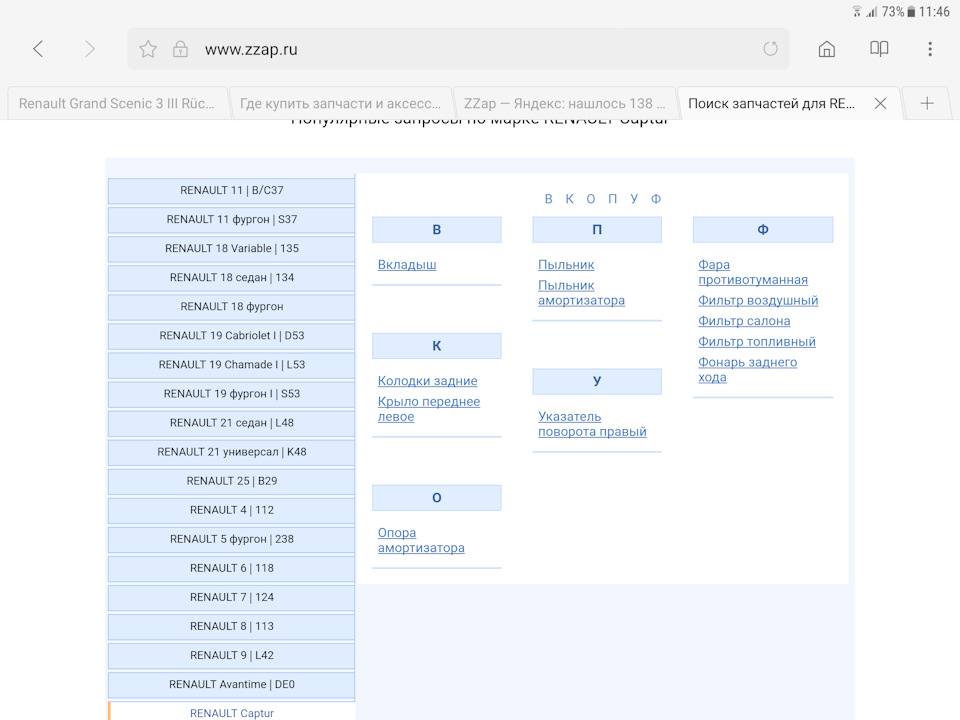Jump to letter О in alphabet index

click(591, 199)
